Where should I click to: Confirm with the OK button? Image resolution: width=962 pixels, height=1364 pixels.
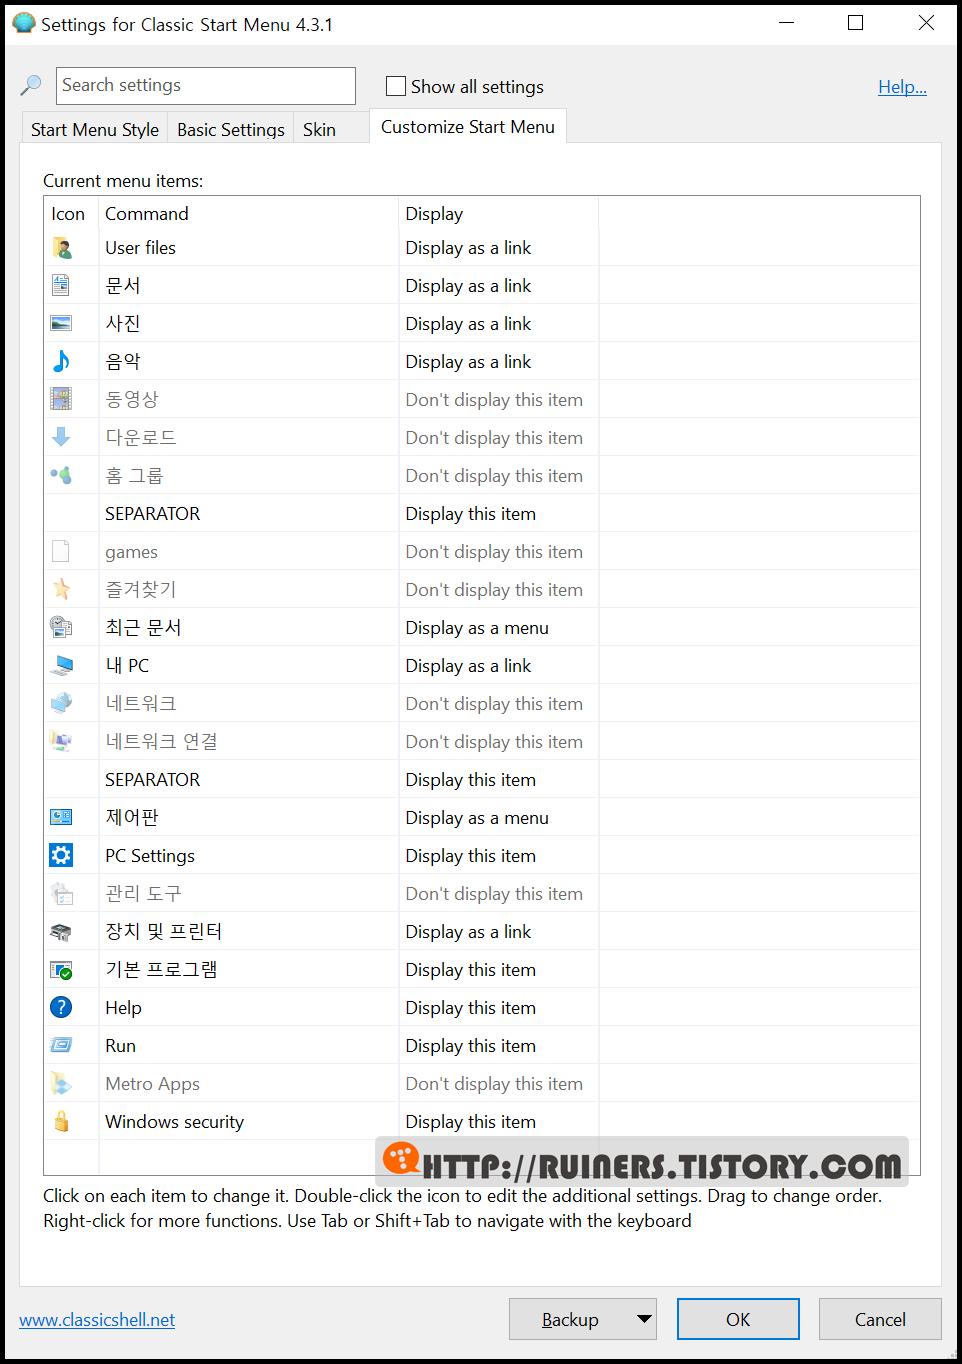(x=738, y=1319)
